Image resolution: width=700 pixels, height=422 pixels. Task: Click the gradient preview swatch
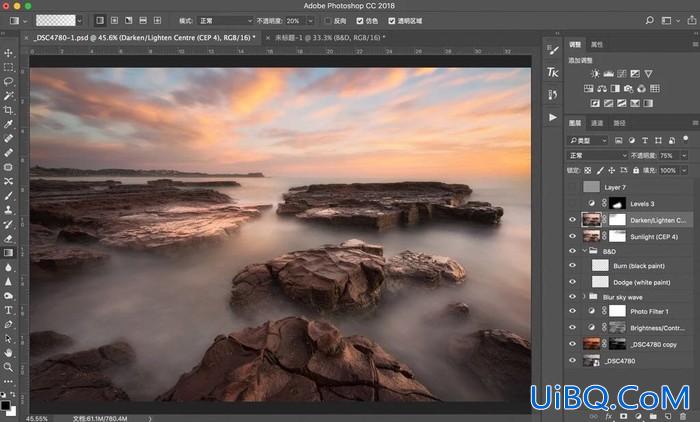[x=56, y=21]
